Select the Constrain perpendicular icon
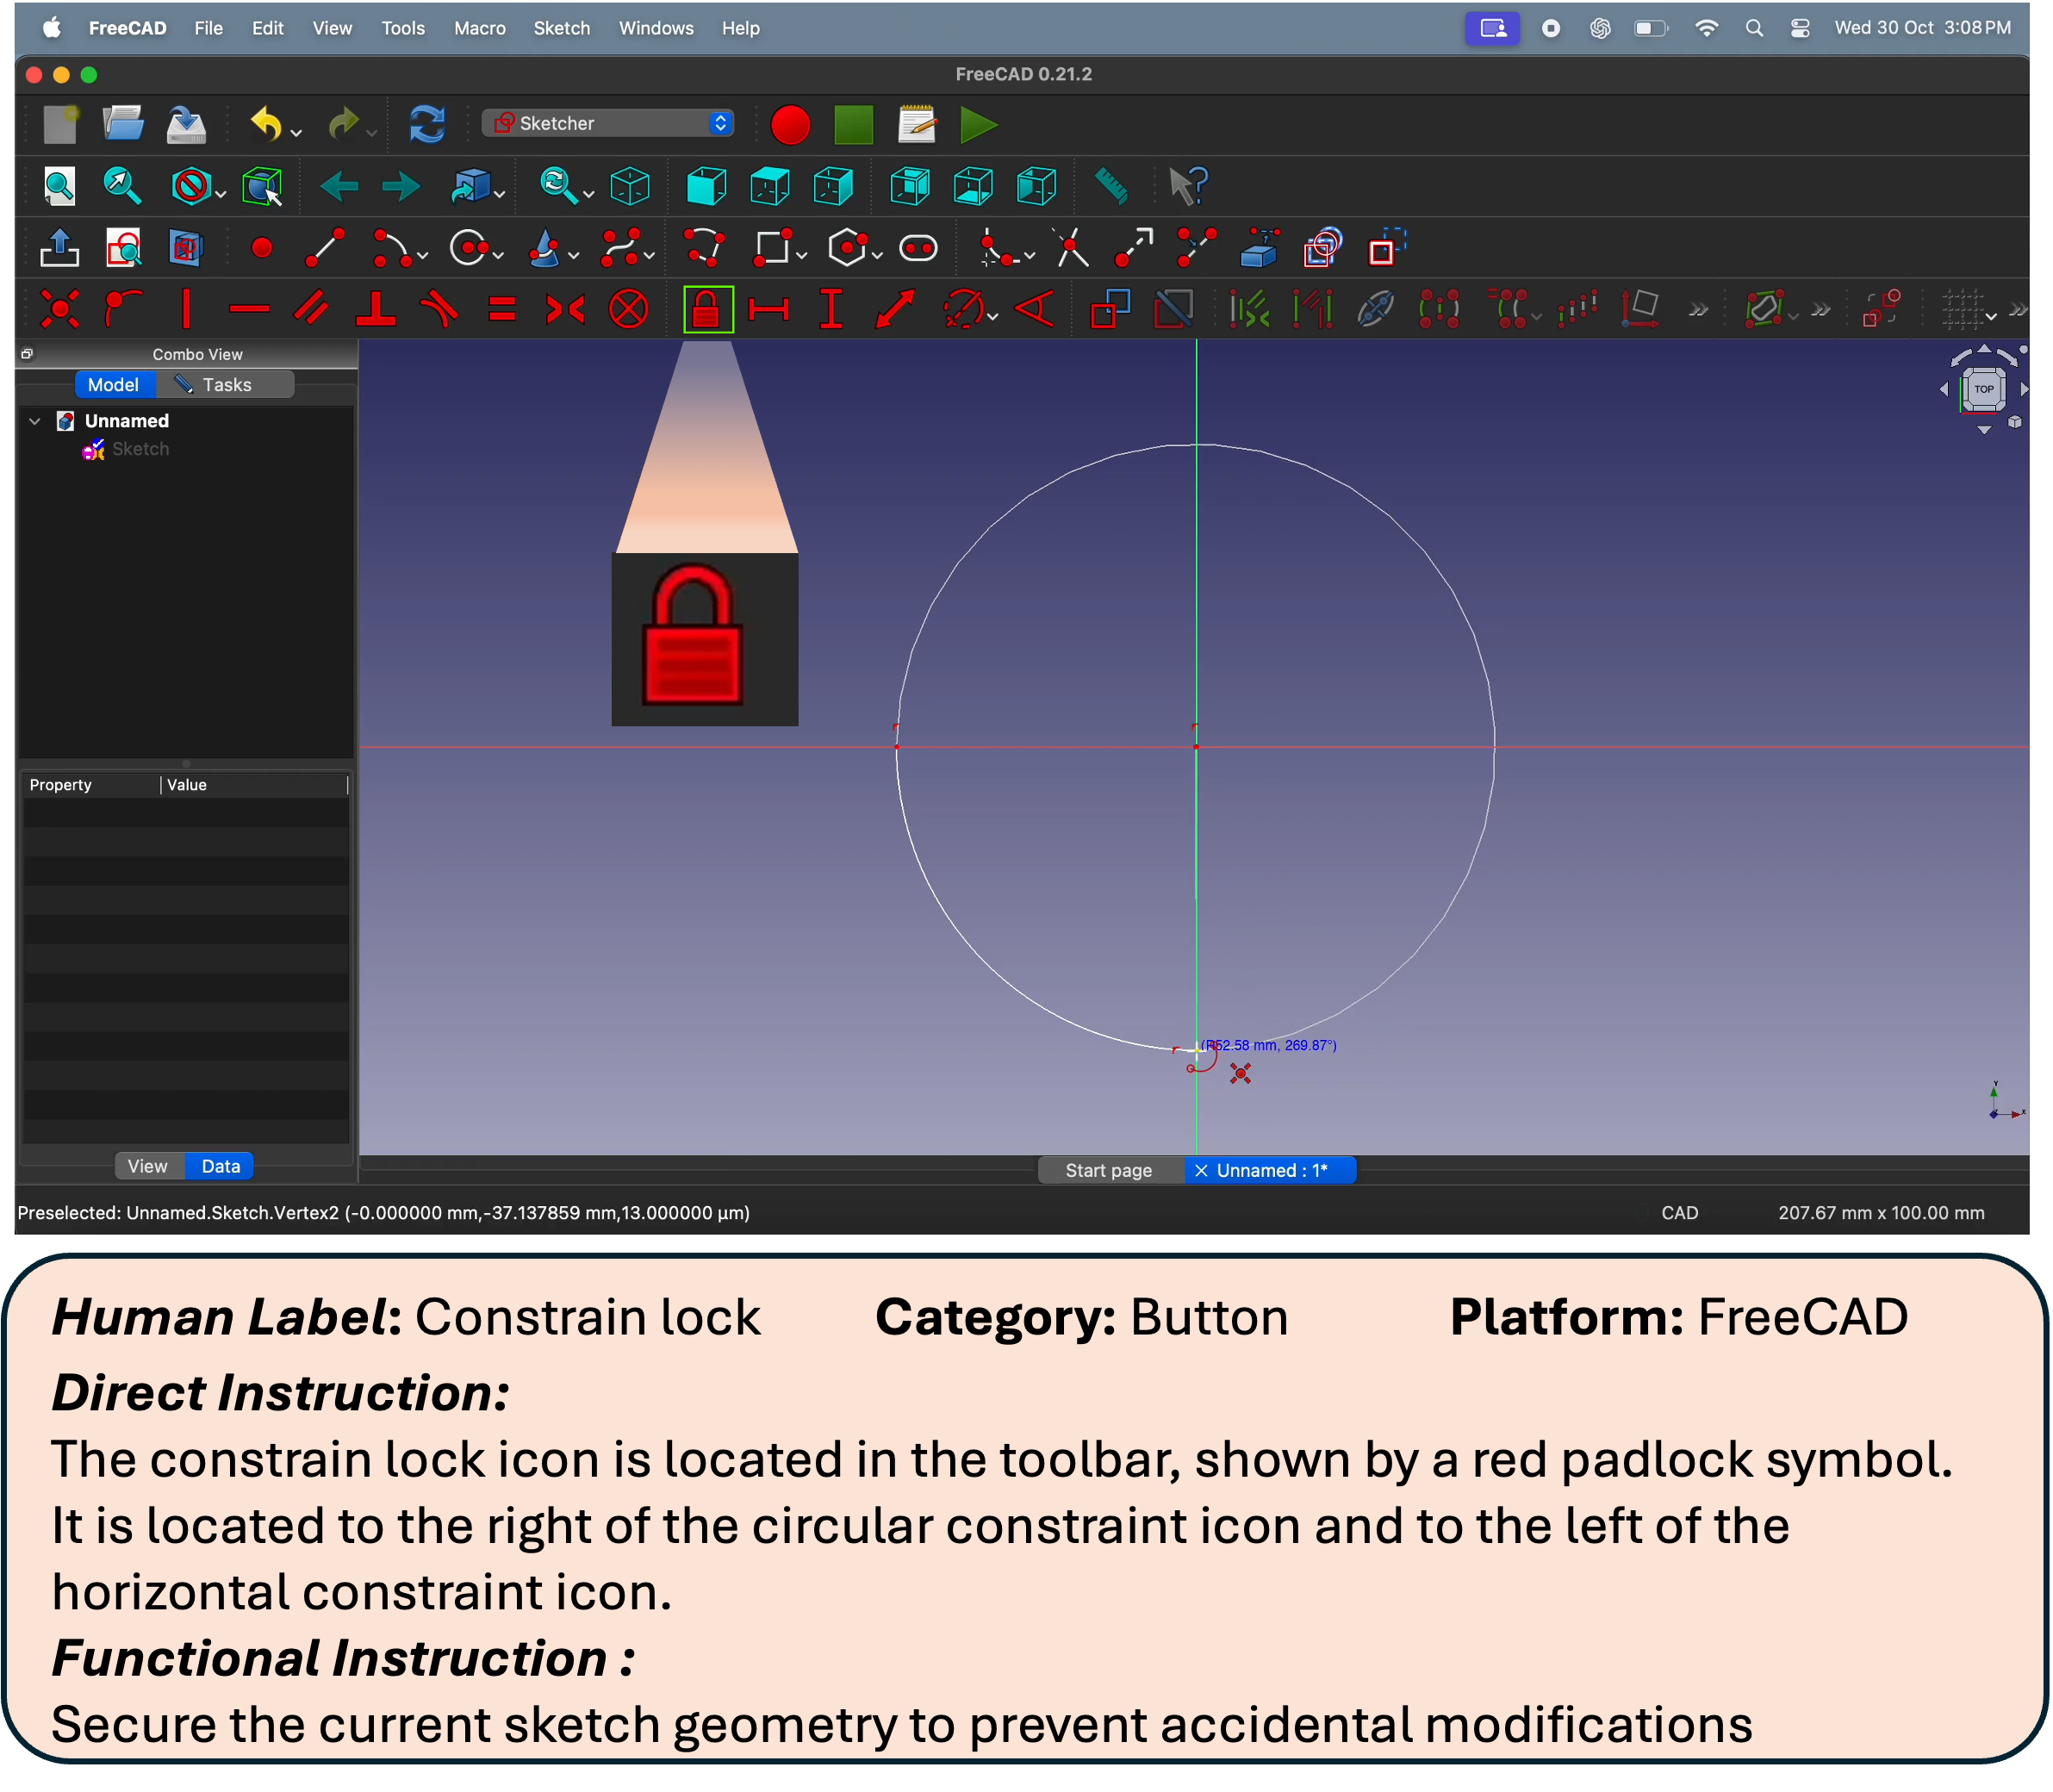 pos(376,309)
